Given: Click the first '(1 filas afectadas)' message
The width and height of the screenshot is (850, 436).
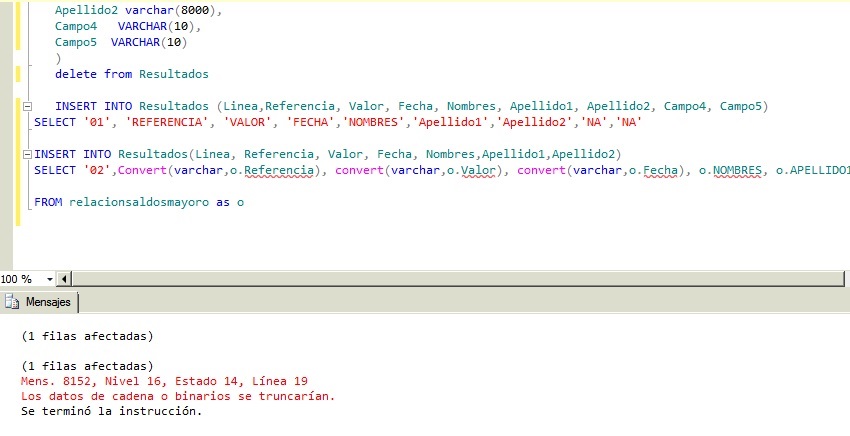Looking at the screenshot, I should point(87,335).
